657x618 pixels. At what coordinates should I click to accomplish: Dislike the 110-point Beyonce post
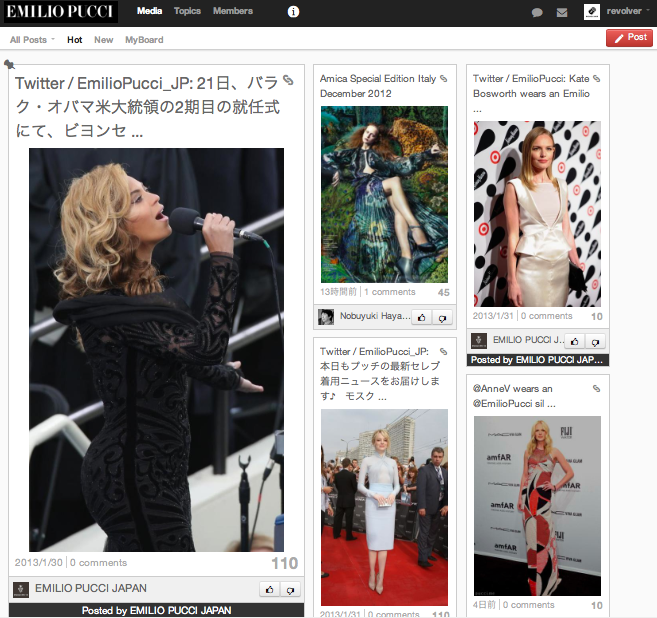290,590
